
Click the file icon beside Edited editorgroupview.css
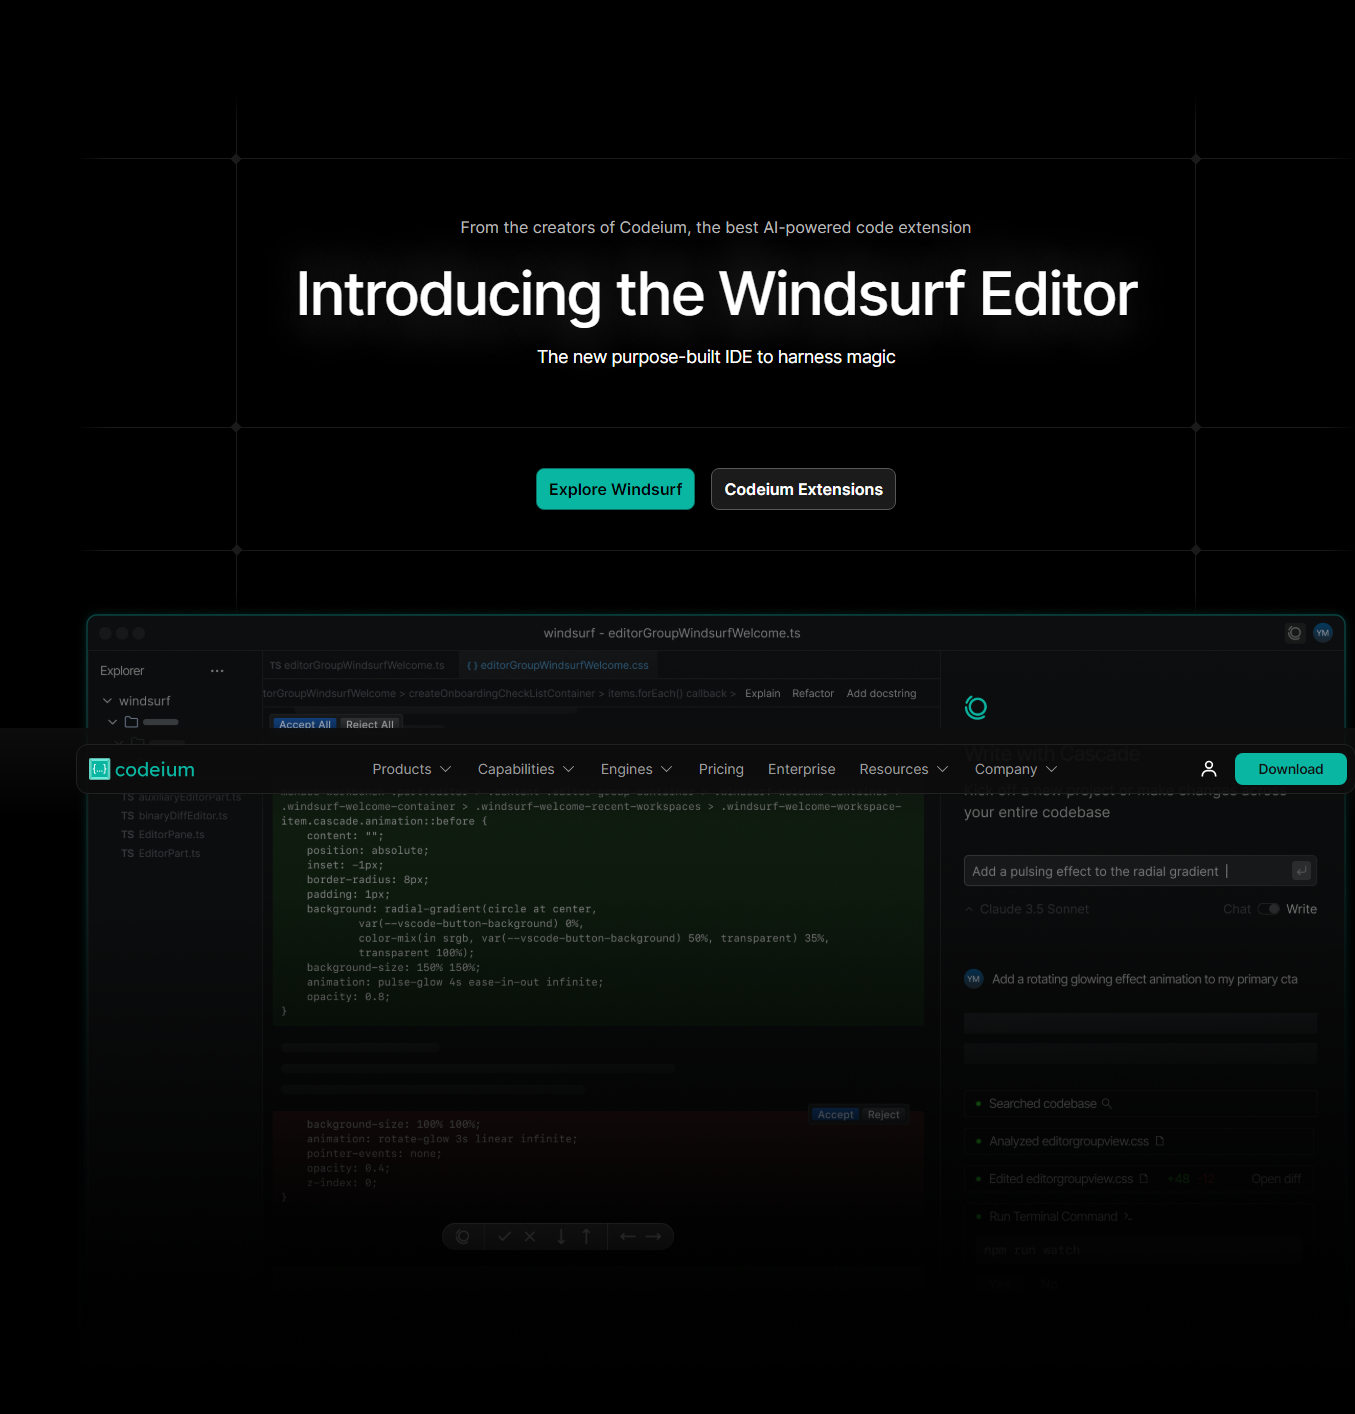point(1144,1179)
